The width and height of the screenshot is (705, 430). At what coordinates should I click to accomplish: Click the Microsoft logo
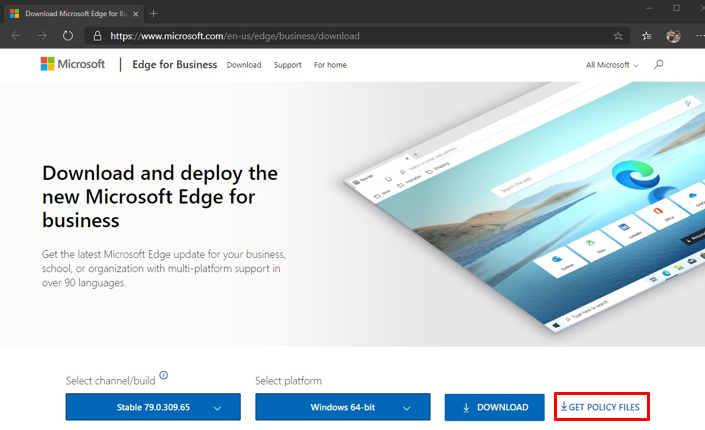pos(72,64)
